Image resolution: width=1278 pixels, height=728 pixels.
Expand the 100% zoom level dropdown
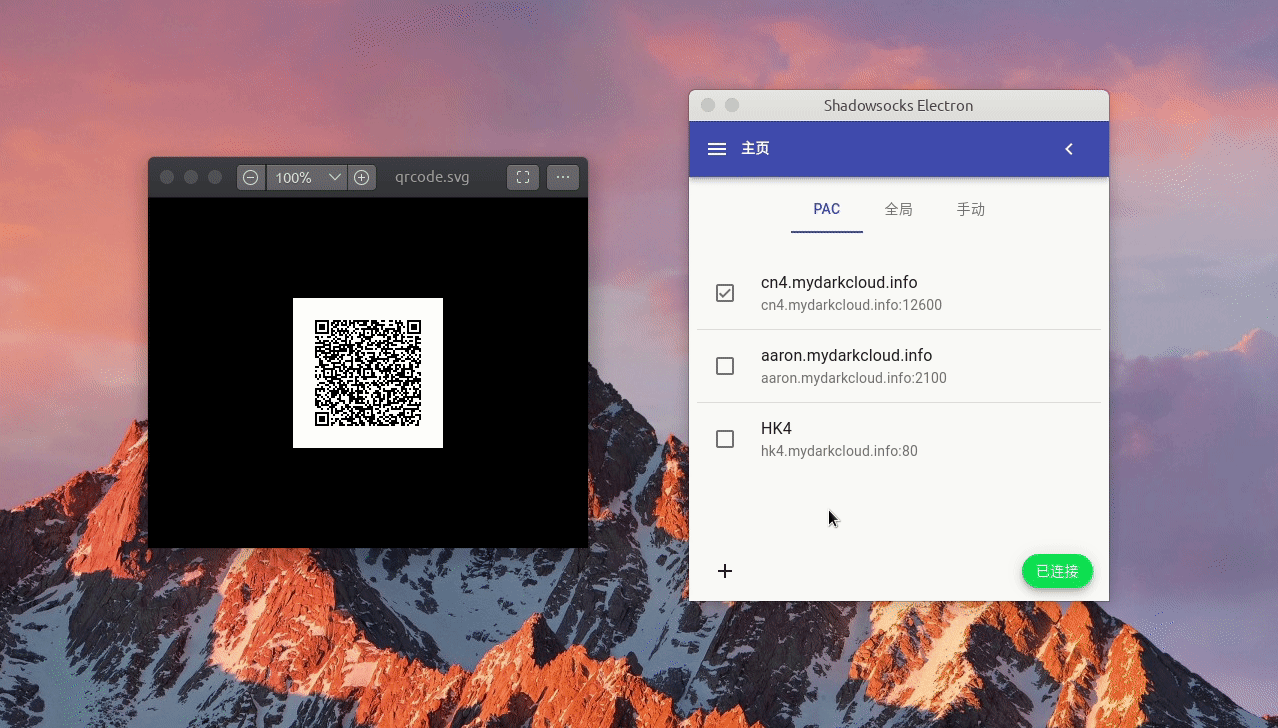tap(334, 178)
